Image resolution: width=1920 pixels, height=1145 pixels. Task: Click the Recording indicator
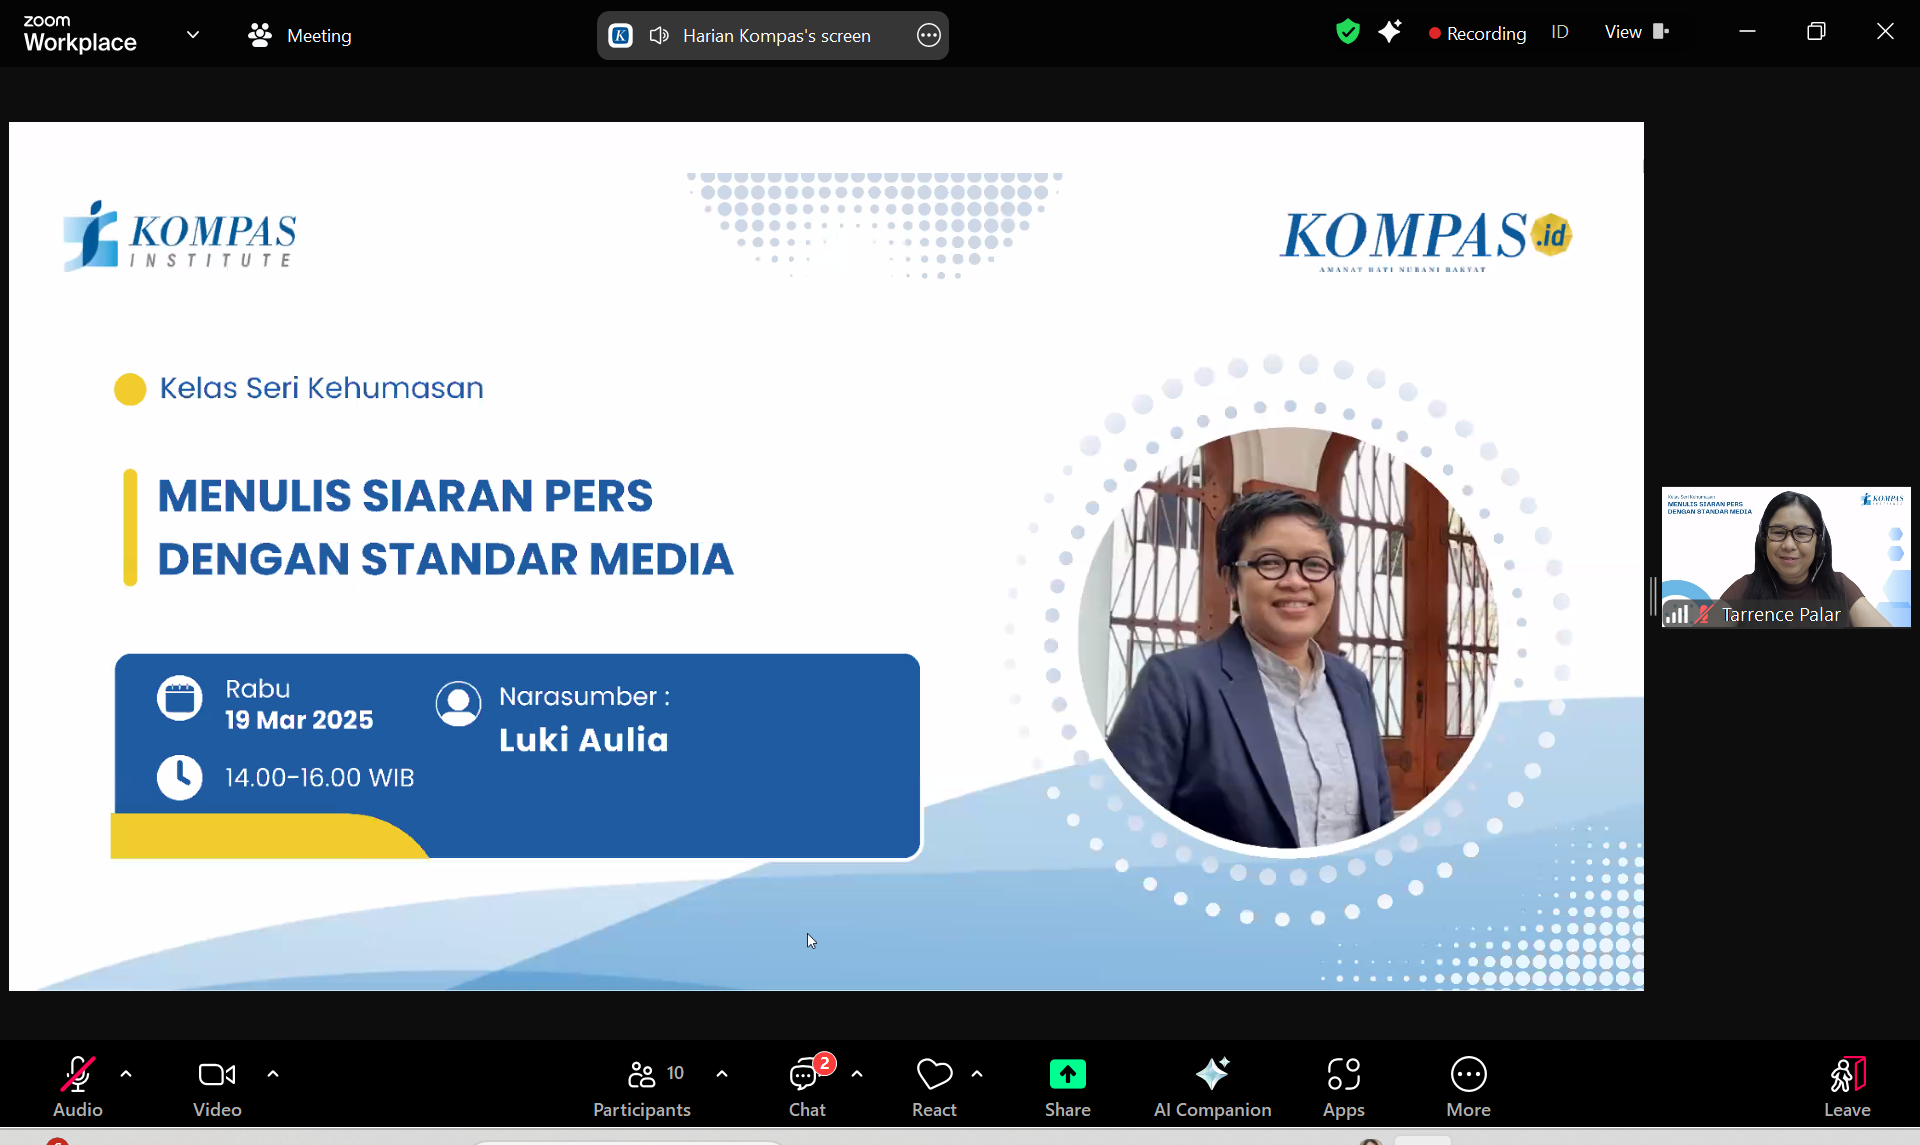(1477, 33)
